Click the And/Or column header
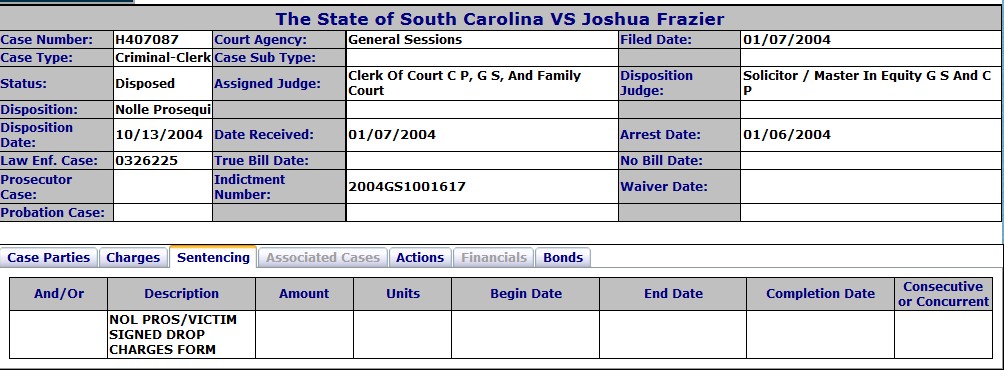Viewport: 1004px width, 370px height. coord(59,294)
